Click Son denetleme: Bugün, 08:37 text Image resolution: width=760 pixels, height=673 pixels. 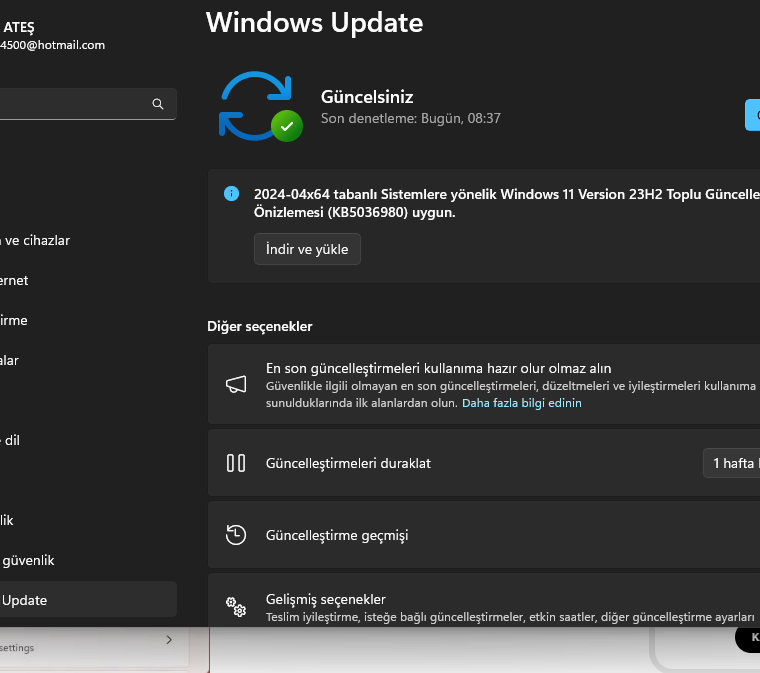click(x=411, y=118)
